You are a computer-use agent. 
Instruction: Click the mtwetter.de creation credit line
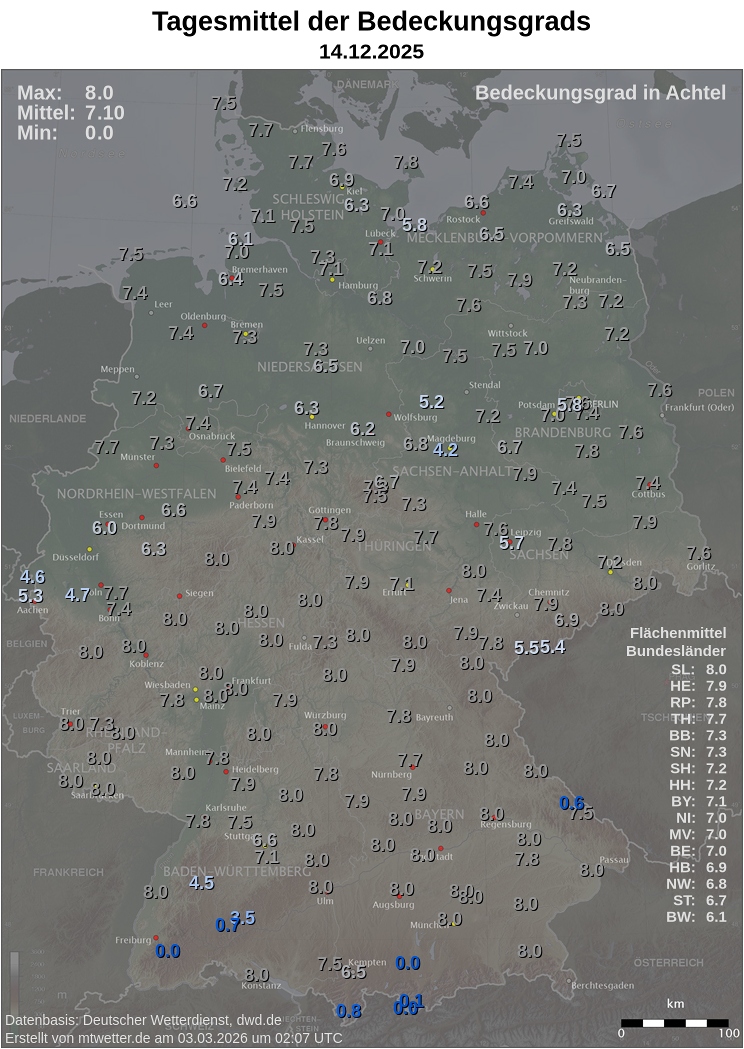tap(173, 1038)
